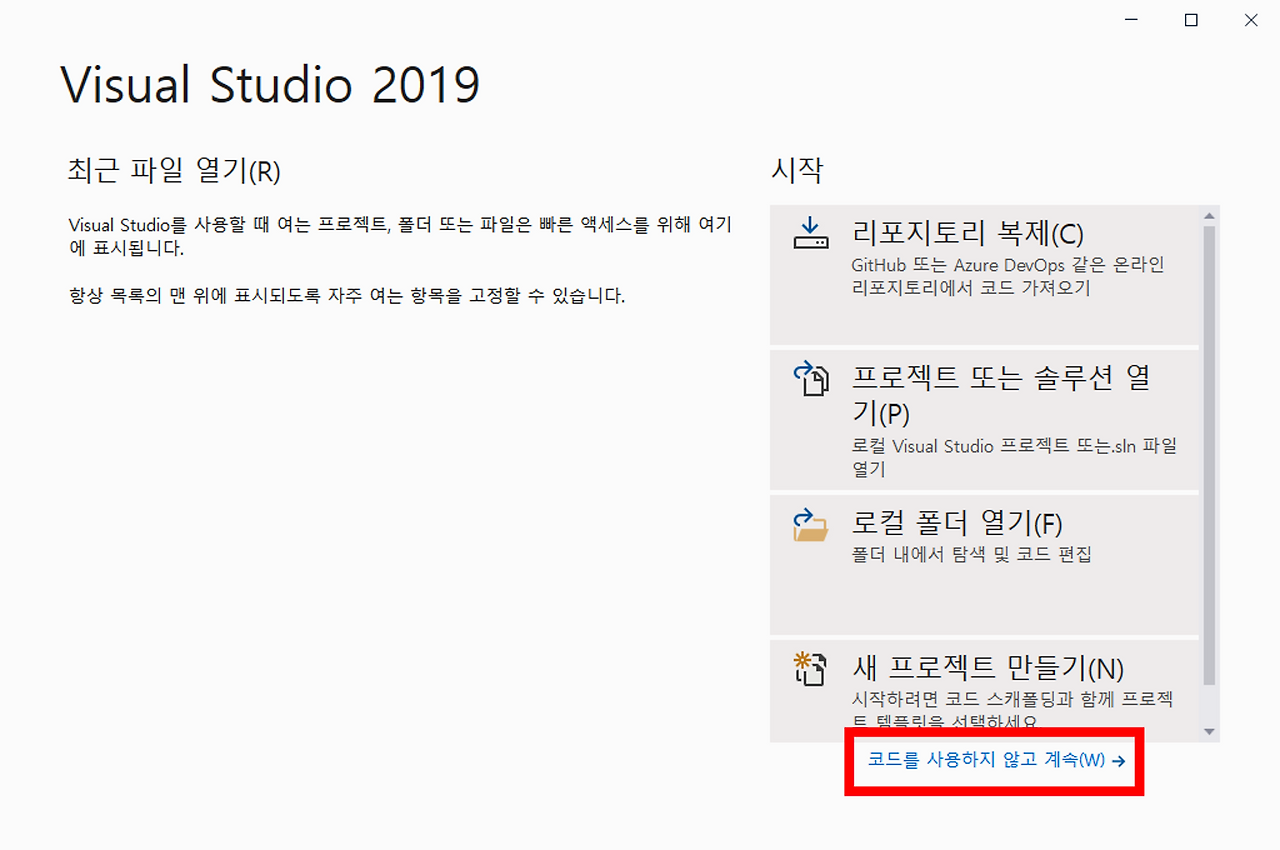The width and height of the screenshot is (1280, 850).
Task: Choose the 프로젝트 또는 솔루션 열기(P) title
Action: 1001,394
